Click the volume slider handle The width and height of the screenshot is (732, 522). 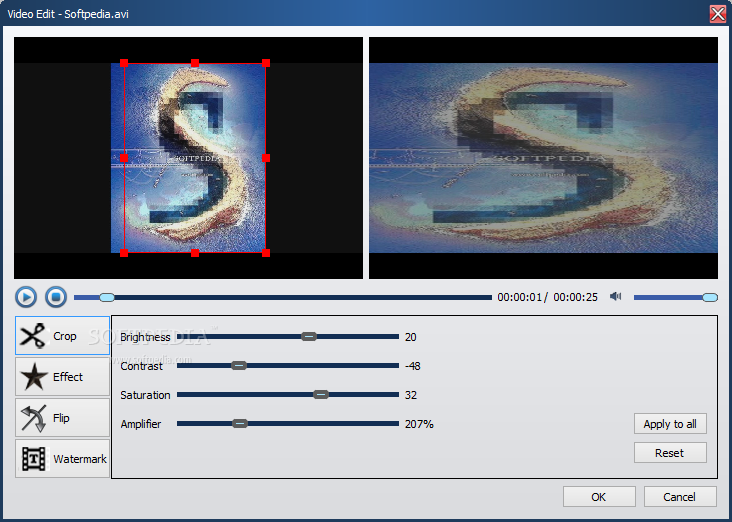(710, 297)
